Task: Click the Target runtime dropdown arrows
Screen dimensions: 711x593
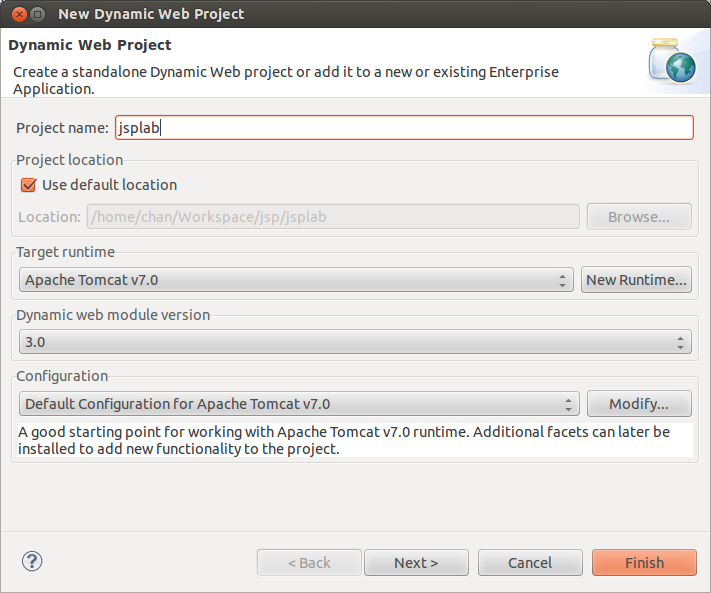Action: coord(562,281)
